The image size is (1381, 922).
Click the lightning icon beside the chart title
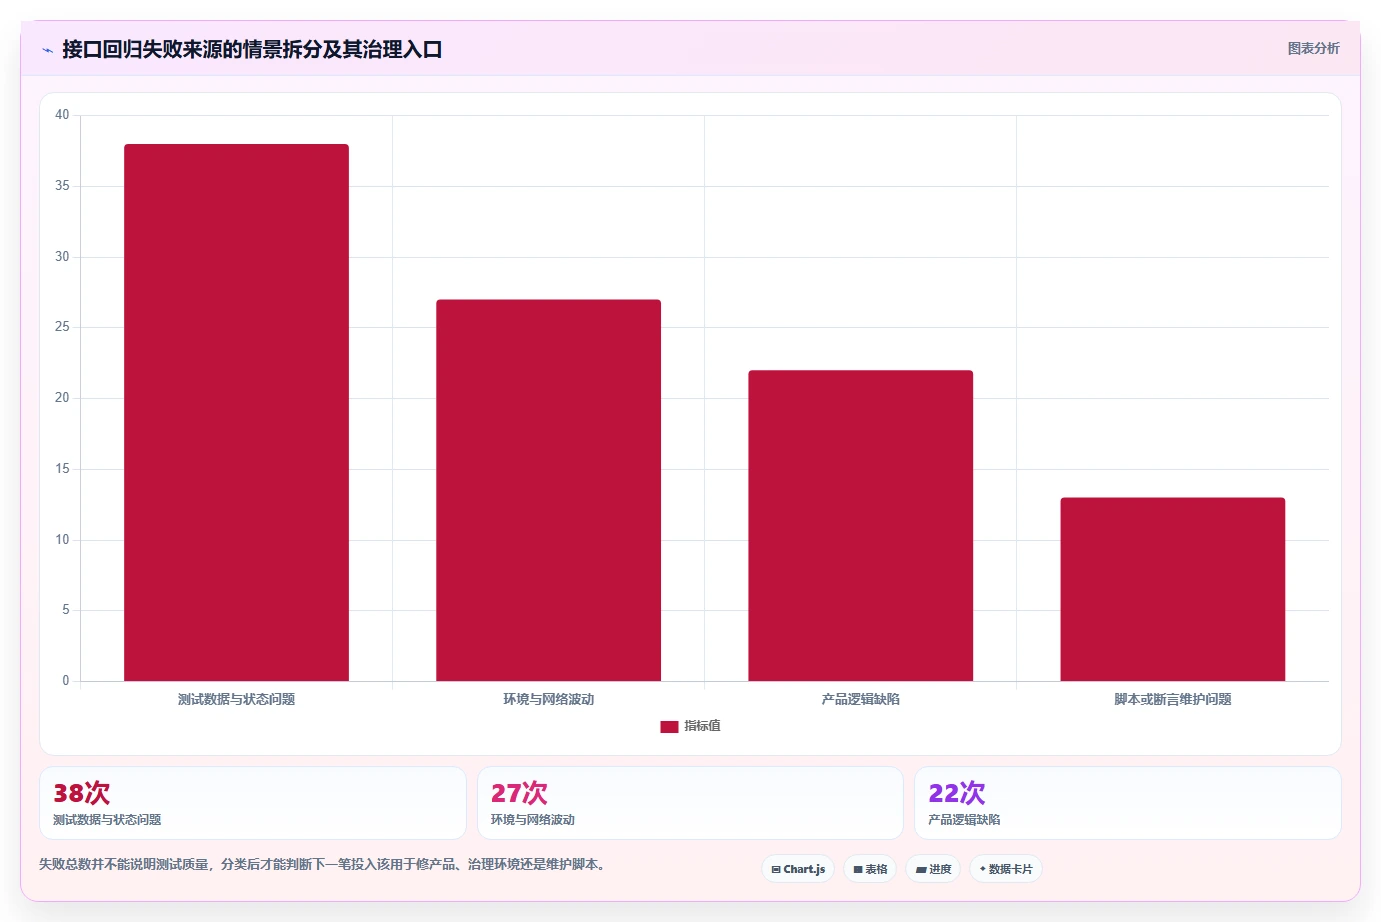point(47,50)
